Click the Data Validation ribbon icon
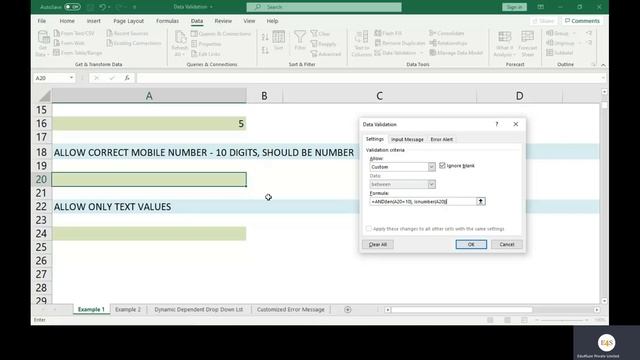 pos(378,53)
